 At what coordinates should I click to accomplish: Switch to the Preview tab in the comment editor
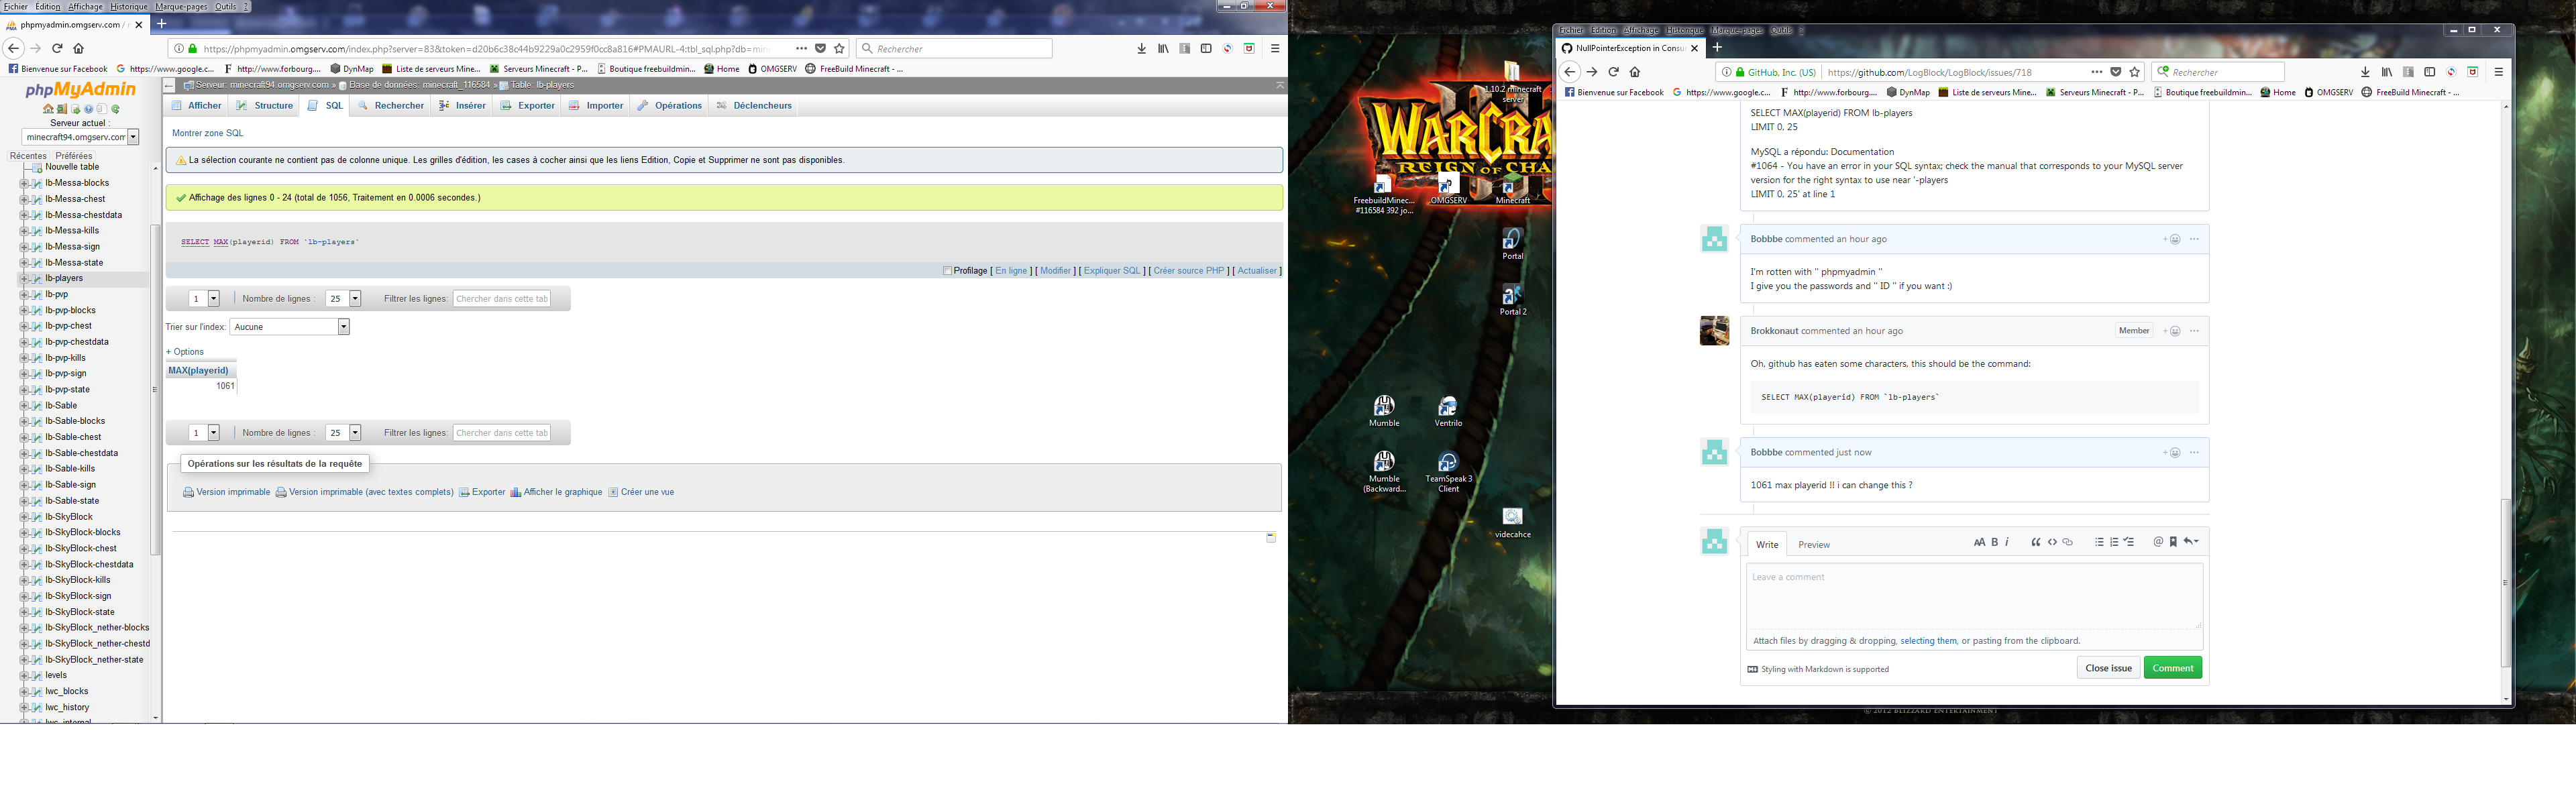pos(1813,545)
